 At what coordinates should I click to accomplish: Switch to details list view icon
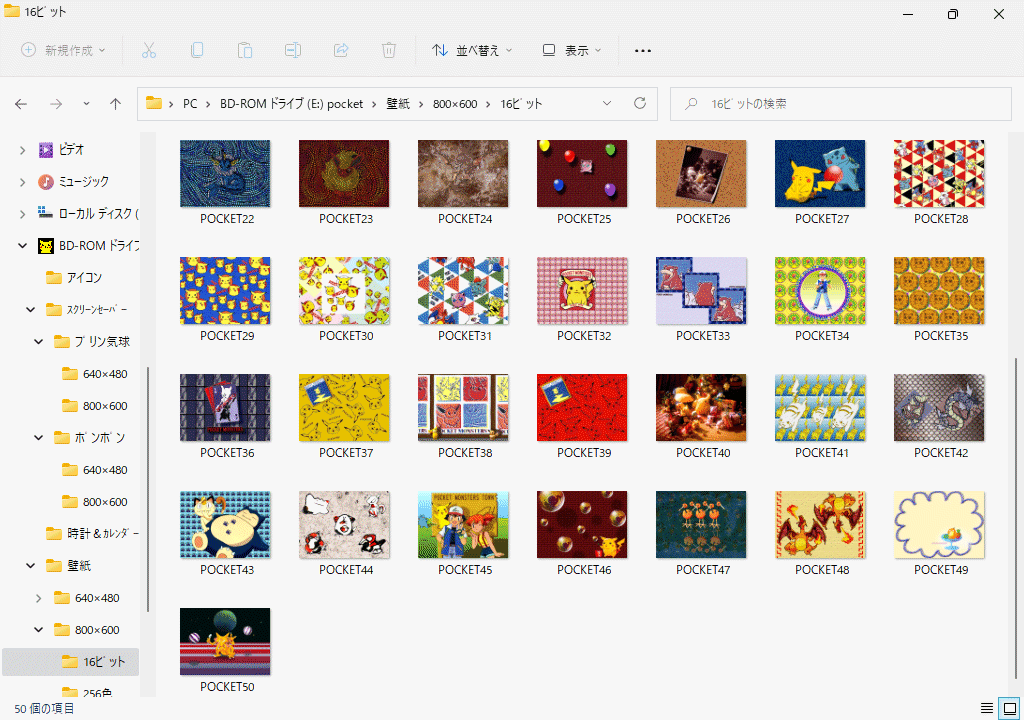point(987,708)
